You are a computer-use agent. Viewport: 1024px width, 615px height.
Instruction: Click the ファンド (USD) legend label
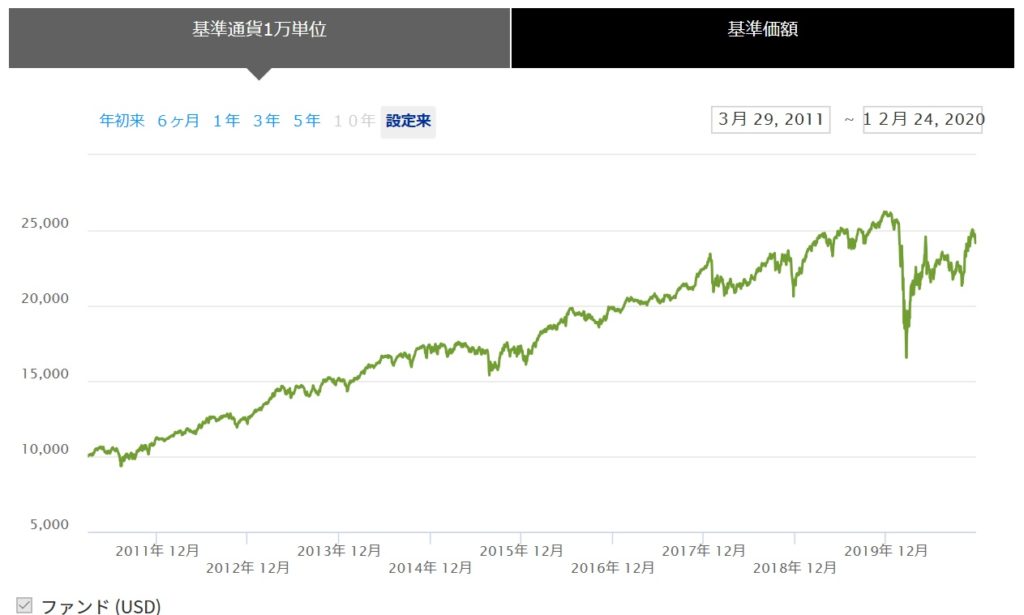pos(101,606)
